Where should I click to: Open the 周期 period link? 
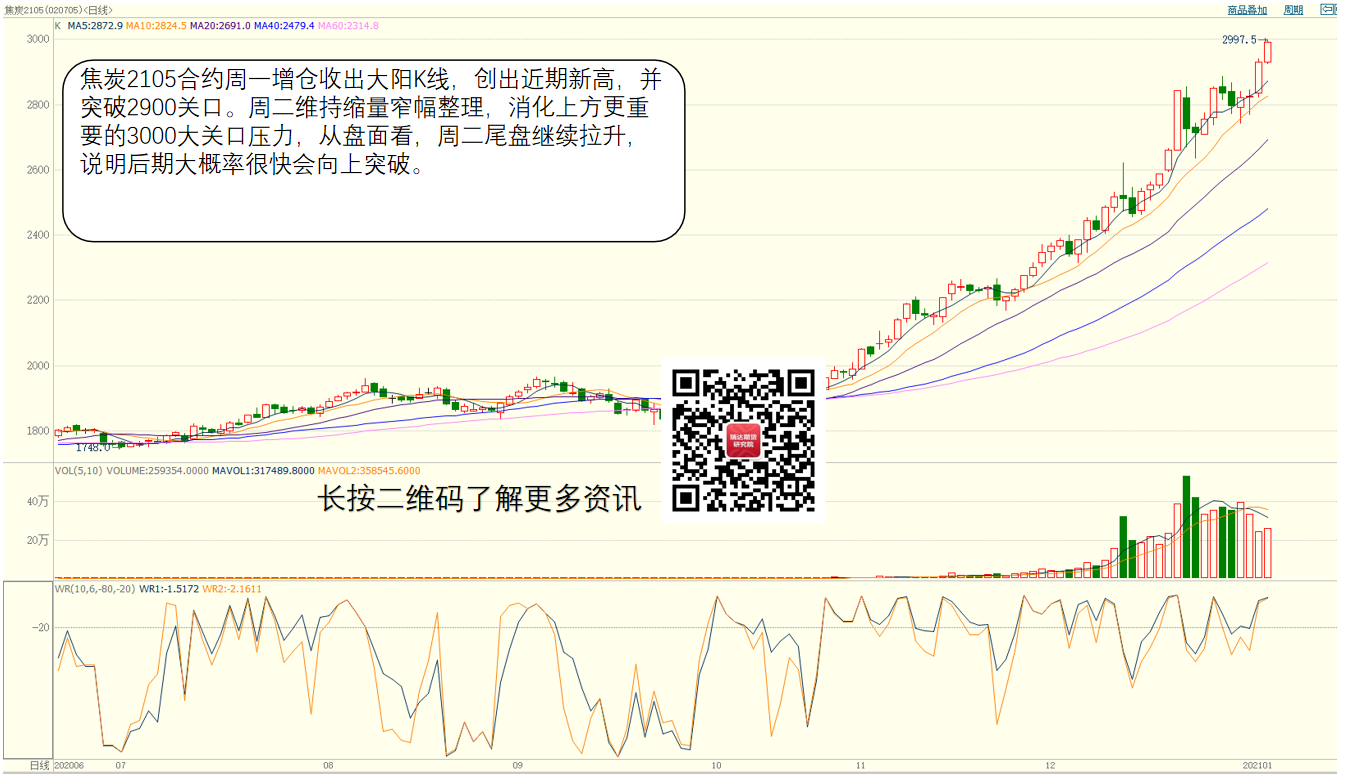click(x=1293, y=10)
